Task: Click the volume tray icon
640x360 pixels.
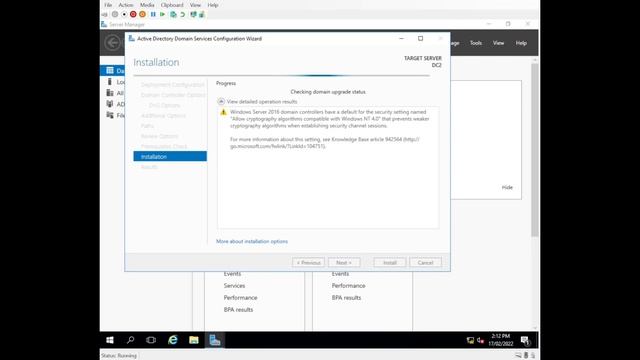Action: [x=480, y=340]
